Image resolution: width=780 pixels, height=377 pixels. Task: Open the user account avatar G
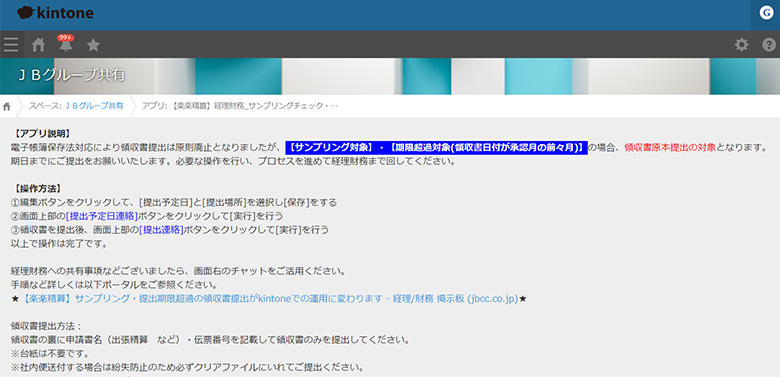[766, 14]
